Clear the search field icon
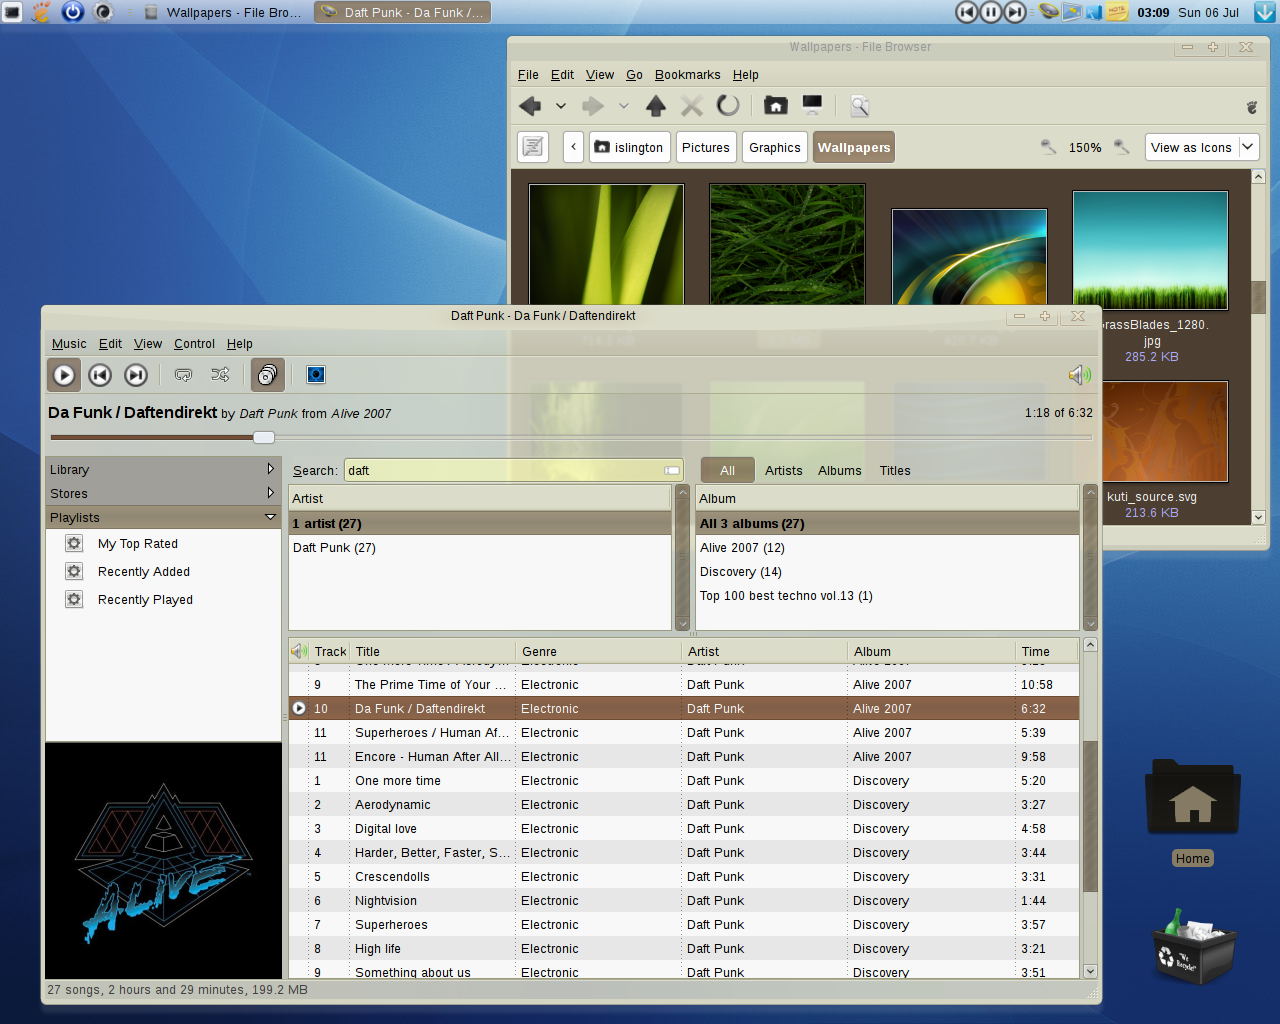 [x=672, y=471]
